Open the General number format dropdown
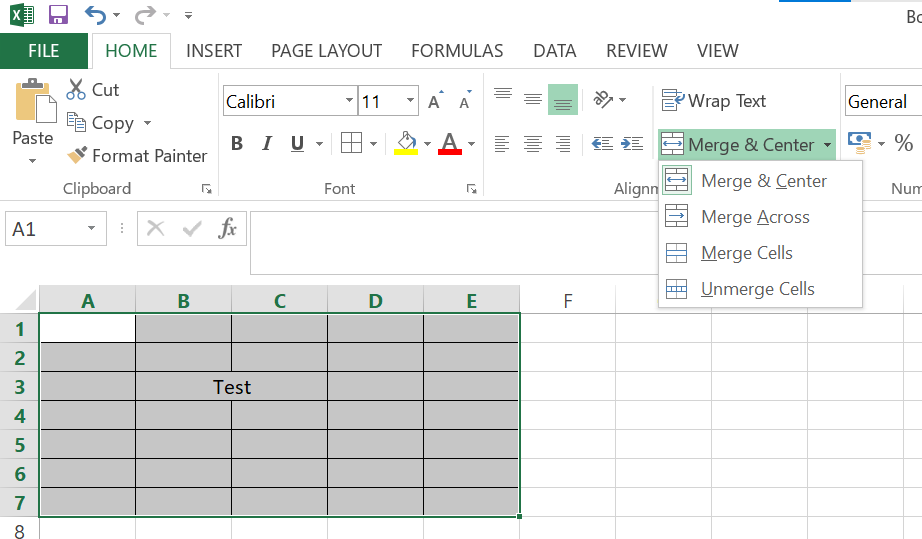The width and height of the screenshot is (922, 539). (883, 101)
